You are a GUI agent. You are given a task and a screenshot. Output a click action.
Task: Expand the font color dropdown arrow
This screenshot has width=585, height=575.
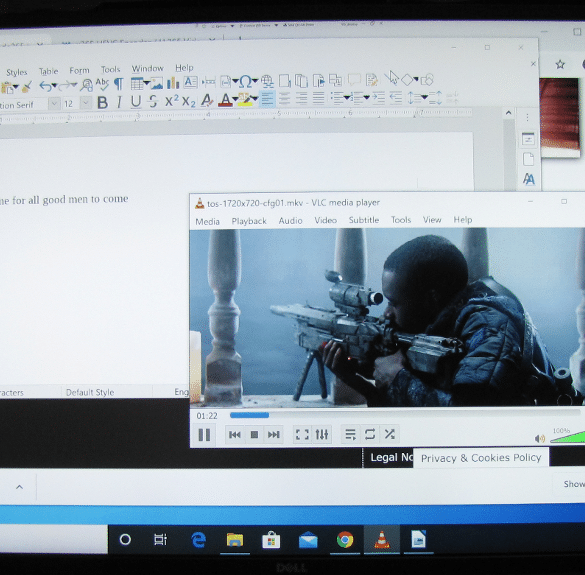coord(235,99)
